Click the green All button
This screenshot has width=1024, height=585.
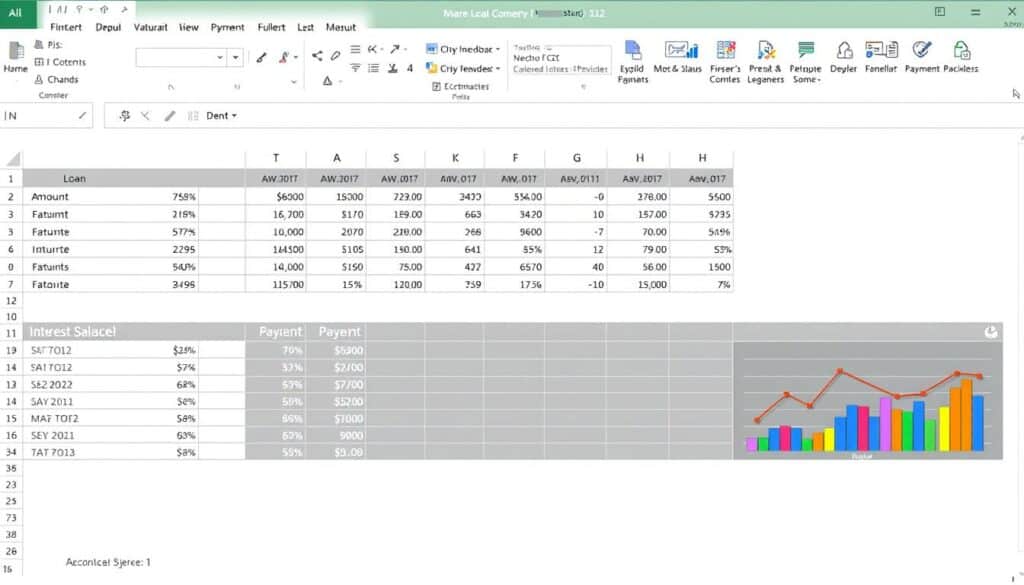(x=18, y=14)
